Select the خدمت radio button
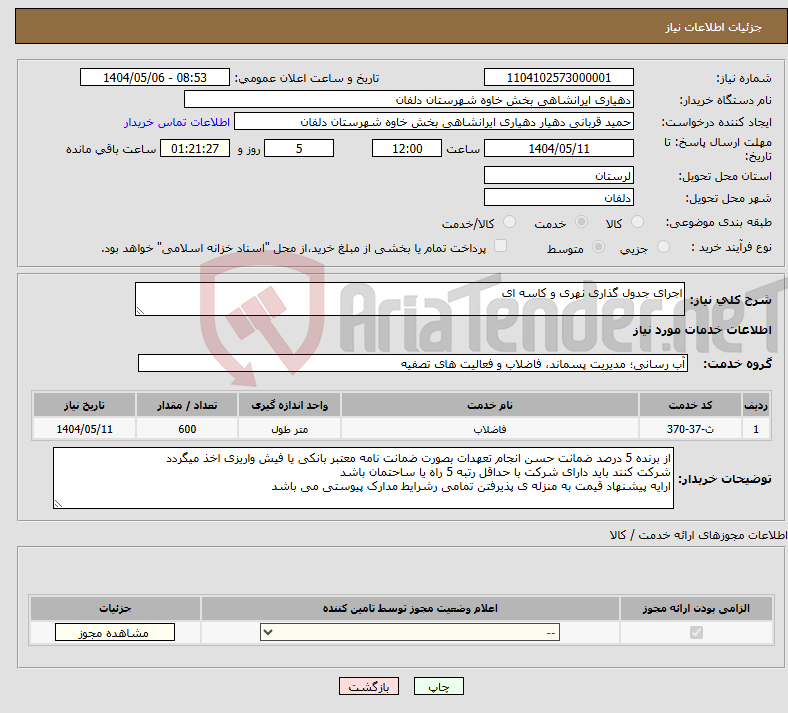 [581, 222]
